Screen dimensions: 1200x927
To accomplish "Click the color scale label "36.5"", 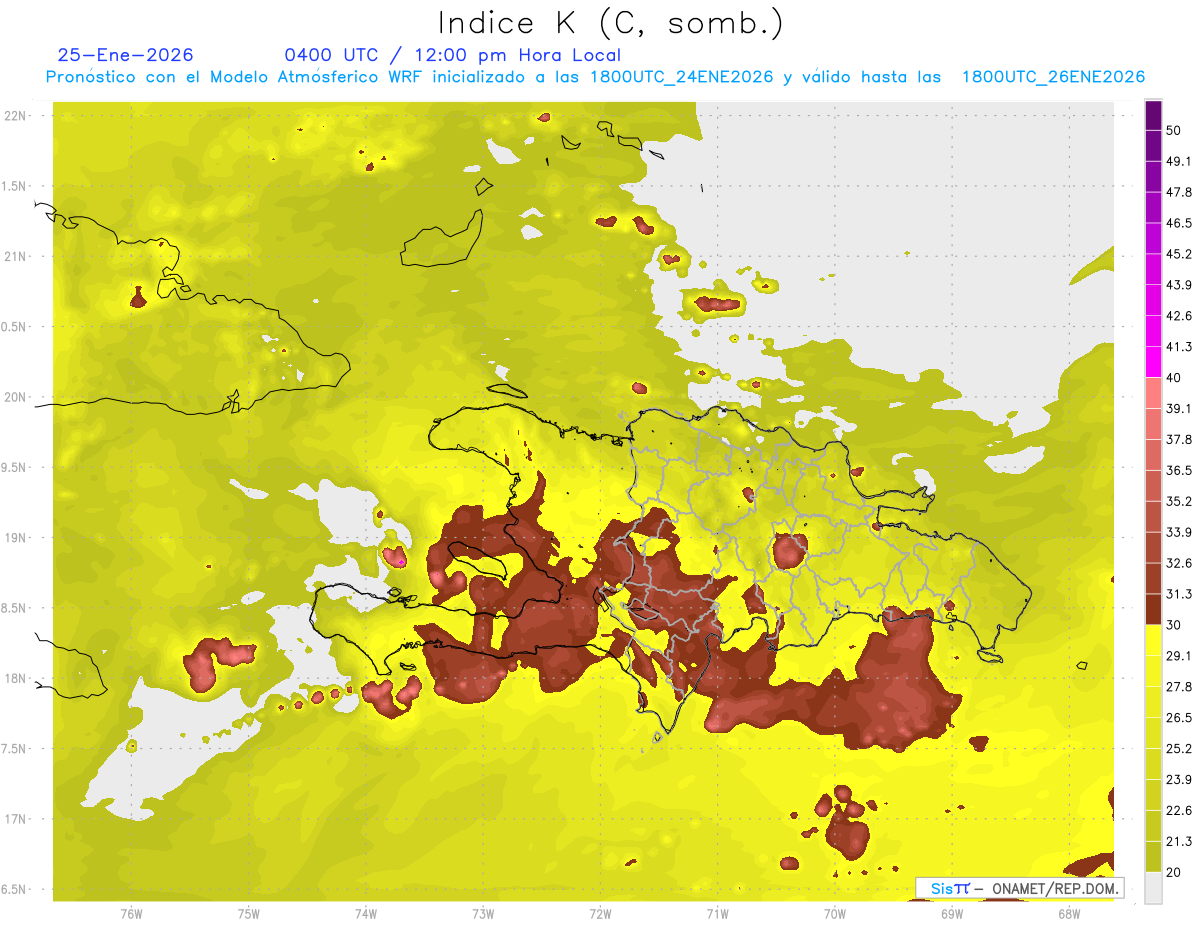I will 1179,470.
